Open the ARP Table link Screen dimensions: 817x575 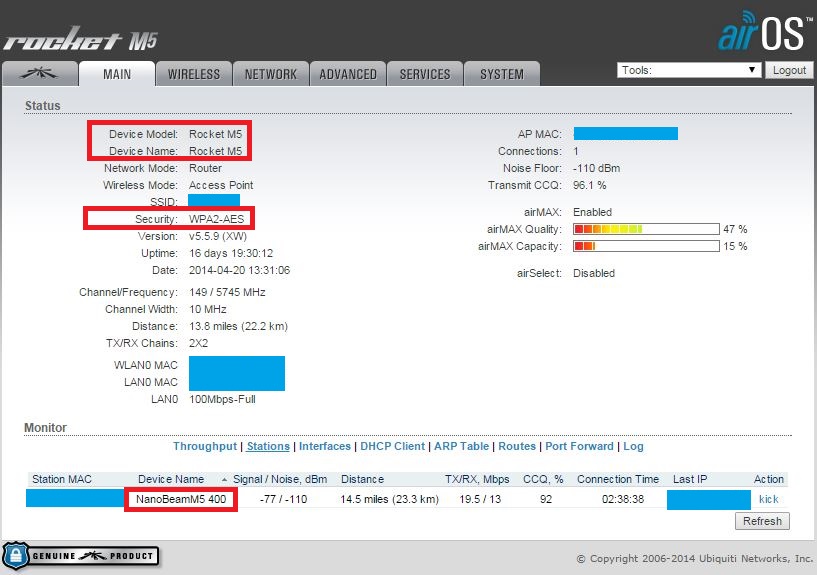click(x=461, y=446)
